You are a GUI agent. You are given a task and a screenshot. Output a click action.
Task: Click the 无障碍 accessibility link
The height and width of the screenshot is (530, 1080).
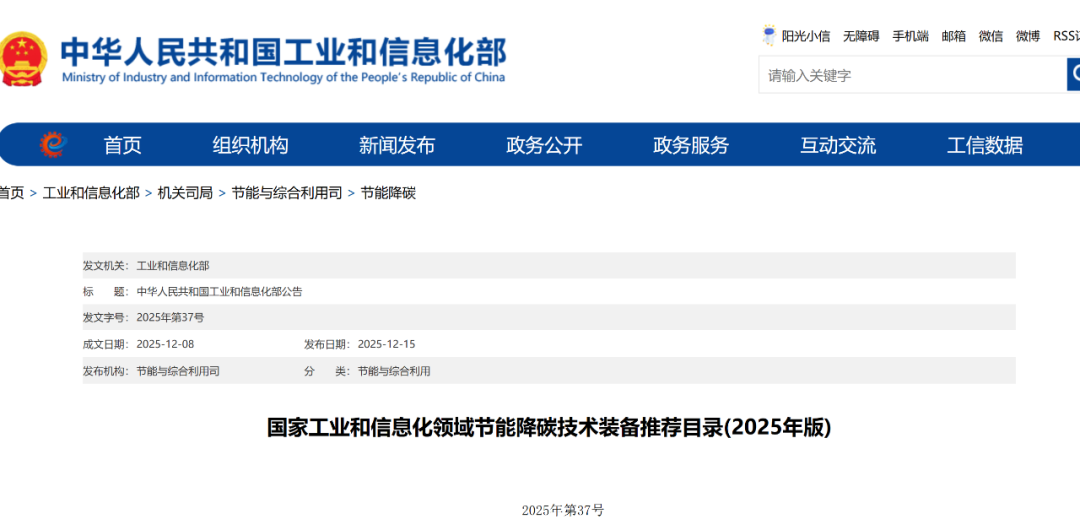pos(862,37)
